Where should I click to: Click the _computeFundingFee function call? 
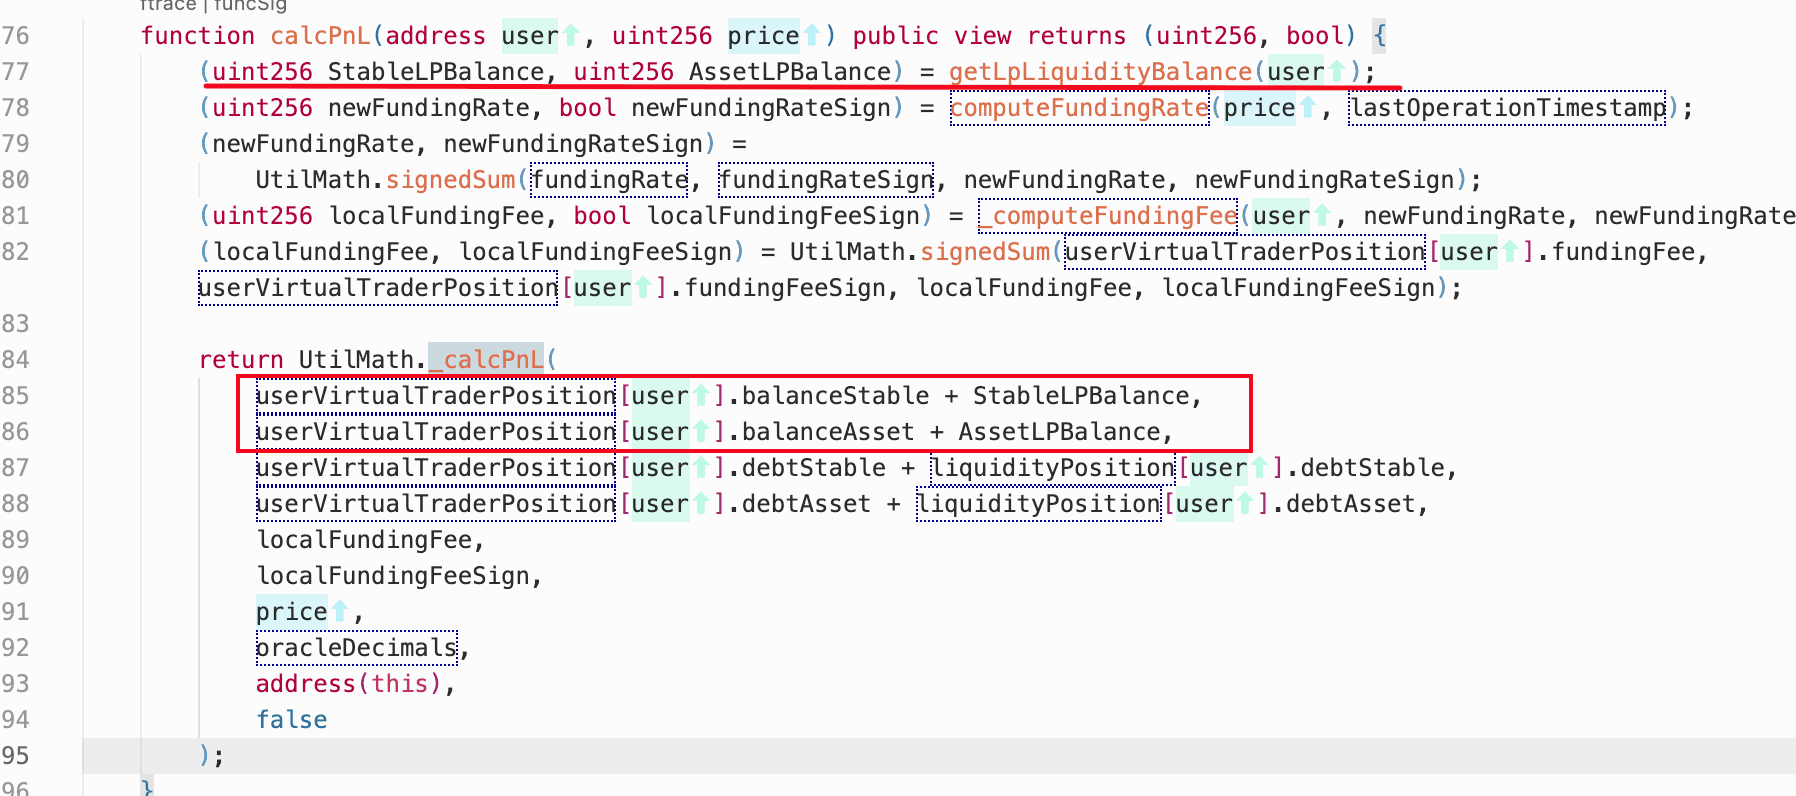click(1108, 216)
